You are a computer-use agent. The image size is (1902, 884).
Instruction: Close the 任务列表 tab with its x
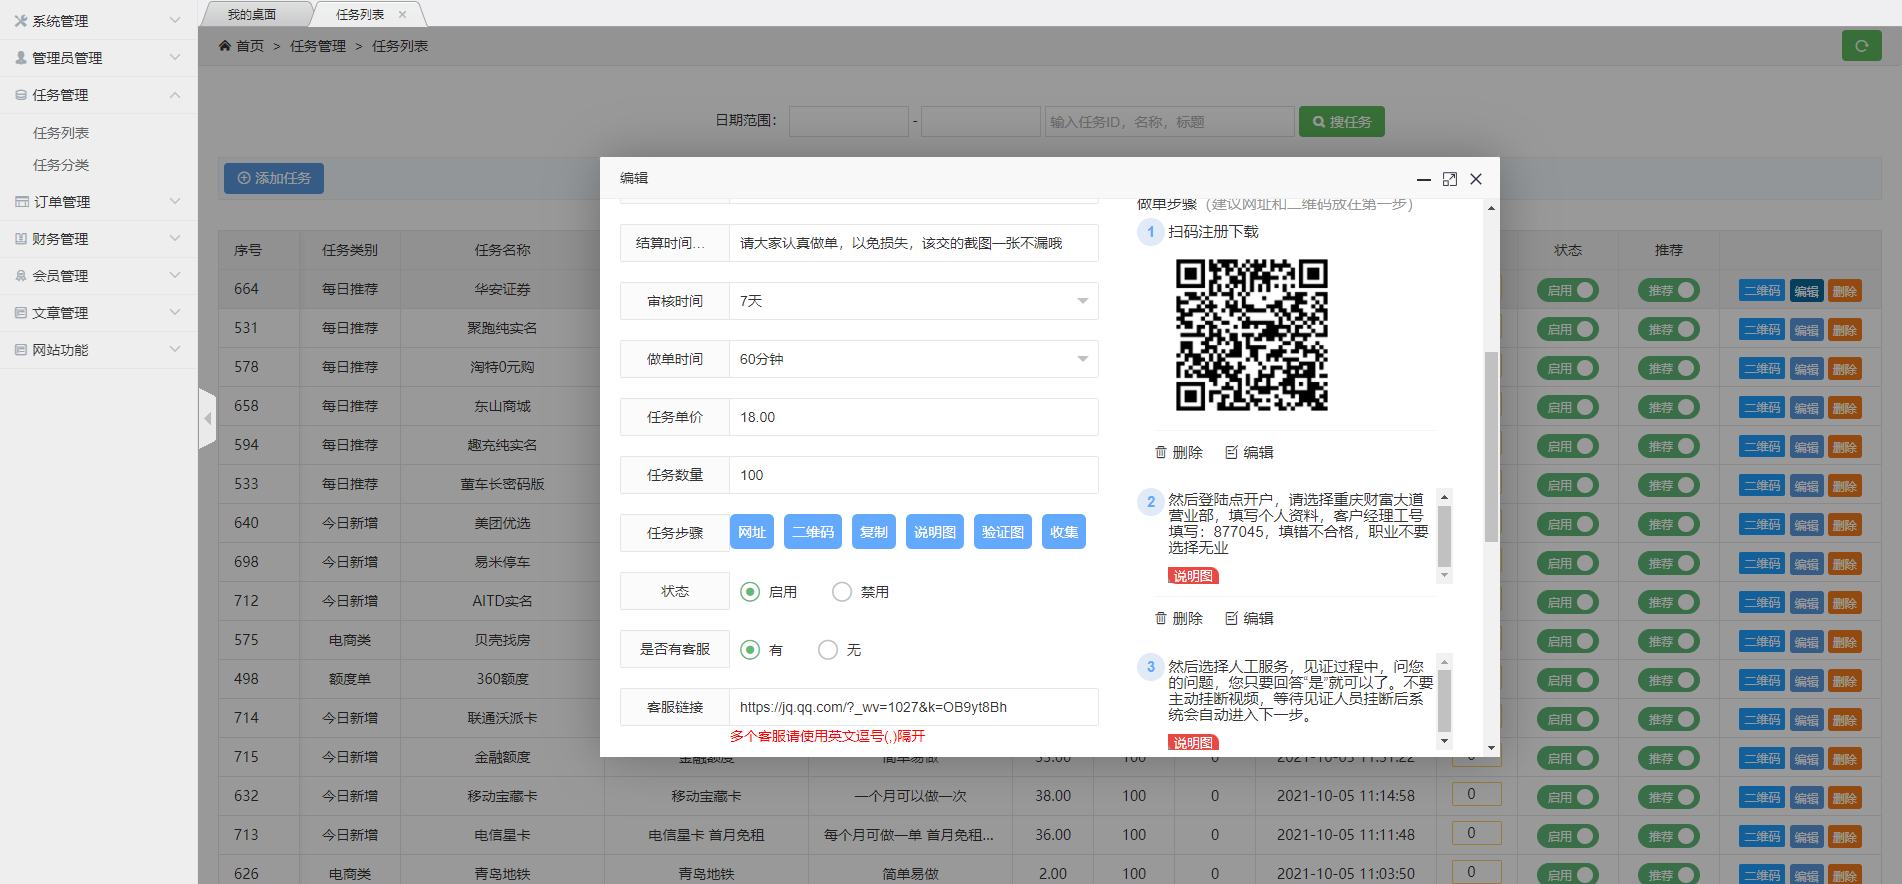coord(402,14)
